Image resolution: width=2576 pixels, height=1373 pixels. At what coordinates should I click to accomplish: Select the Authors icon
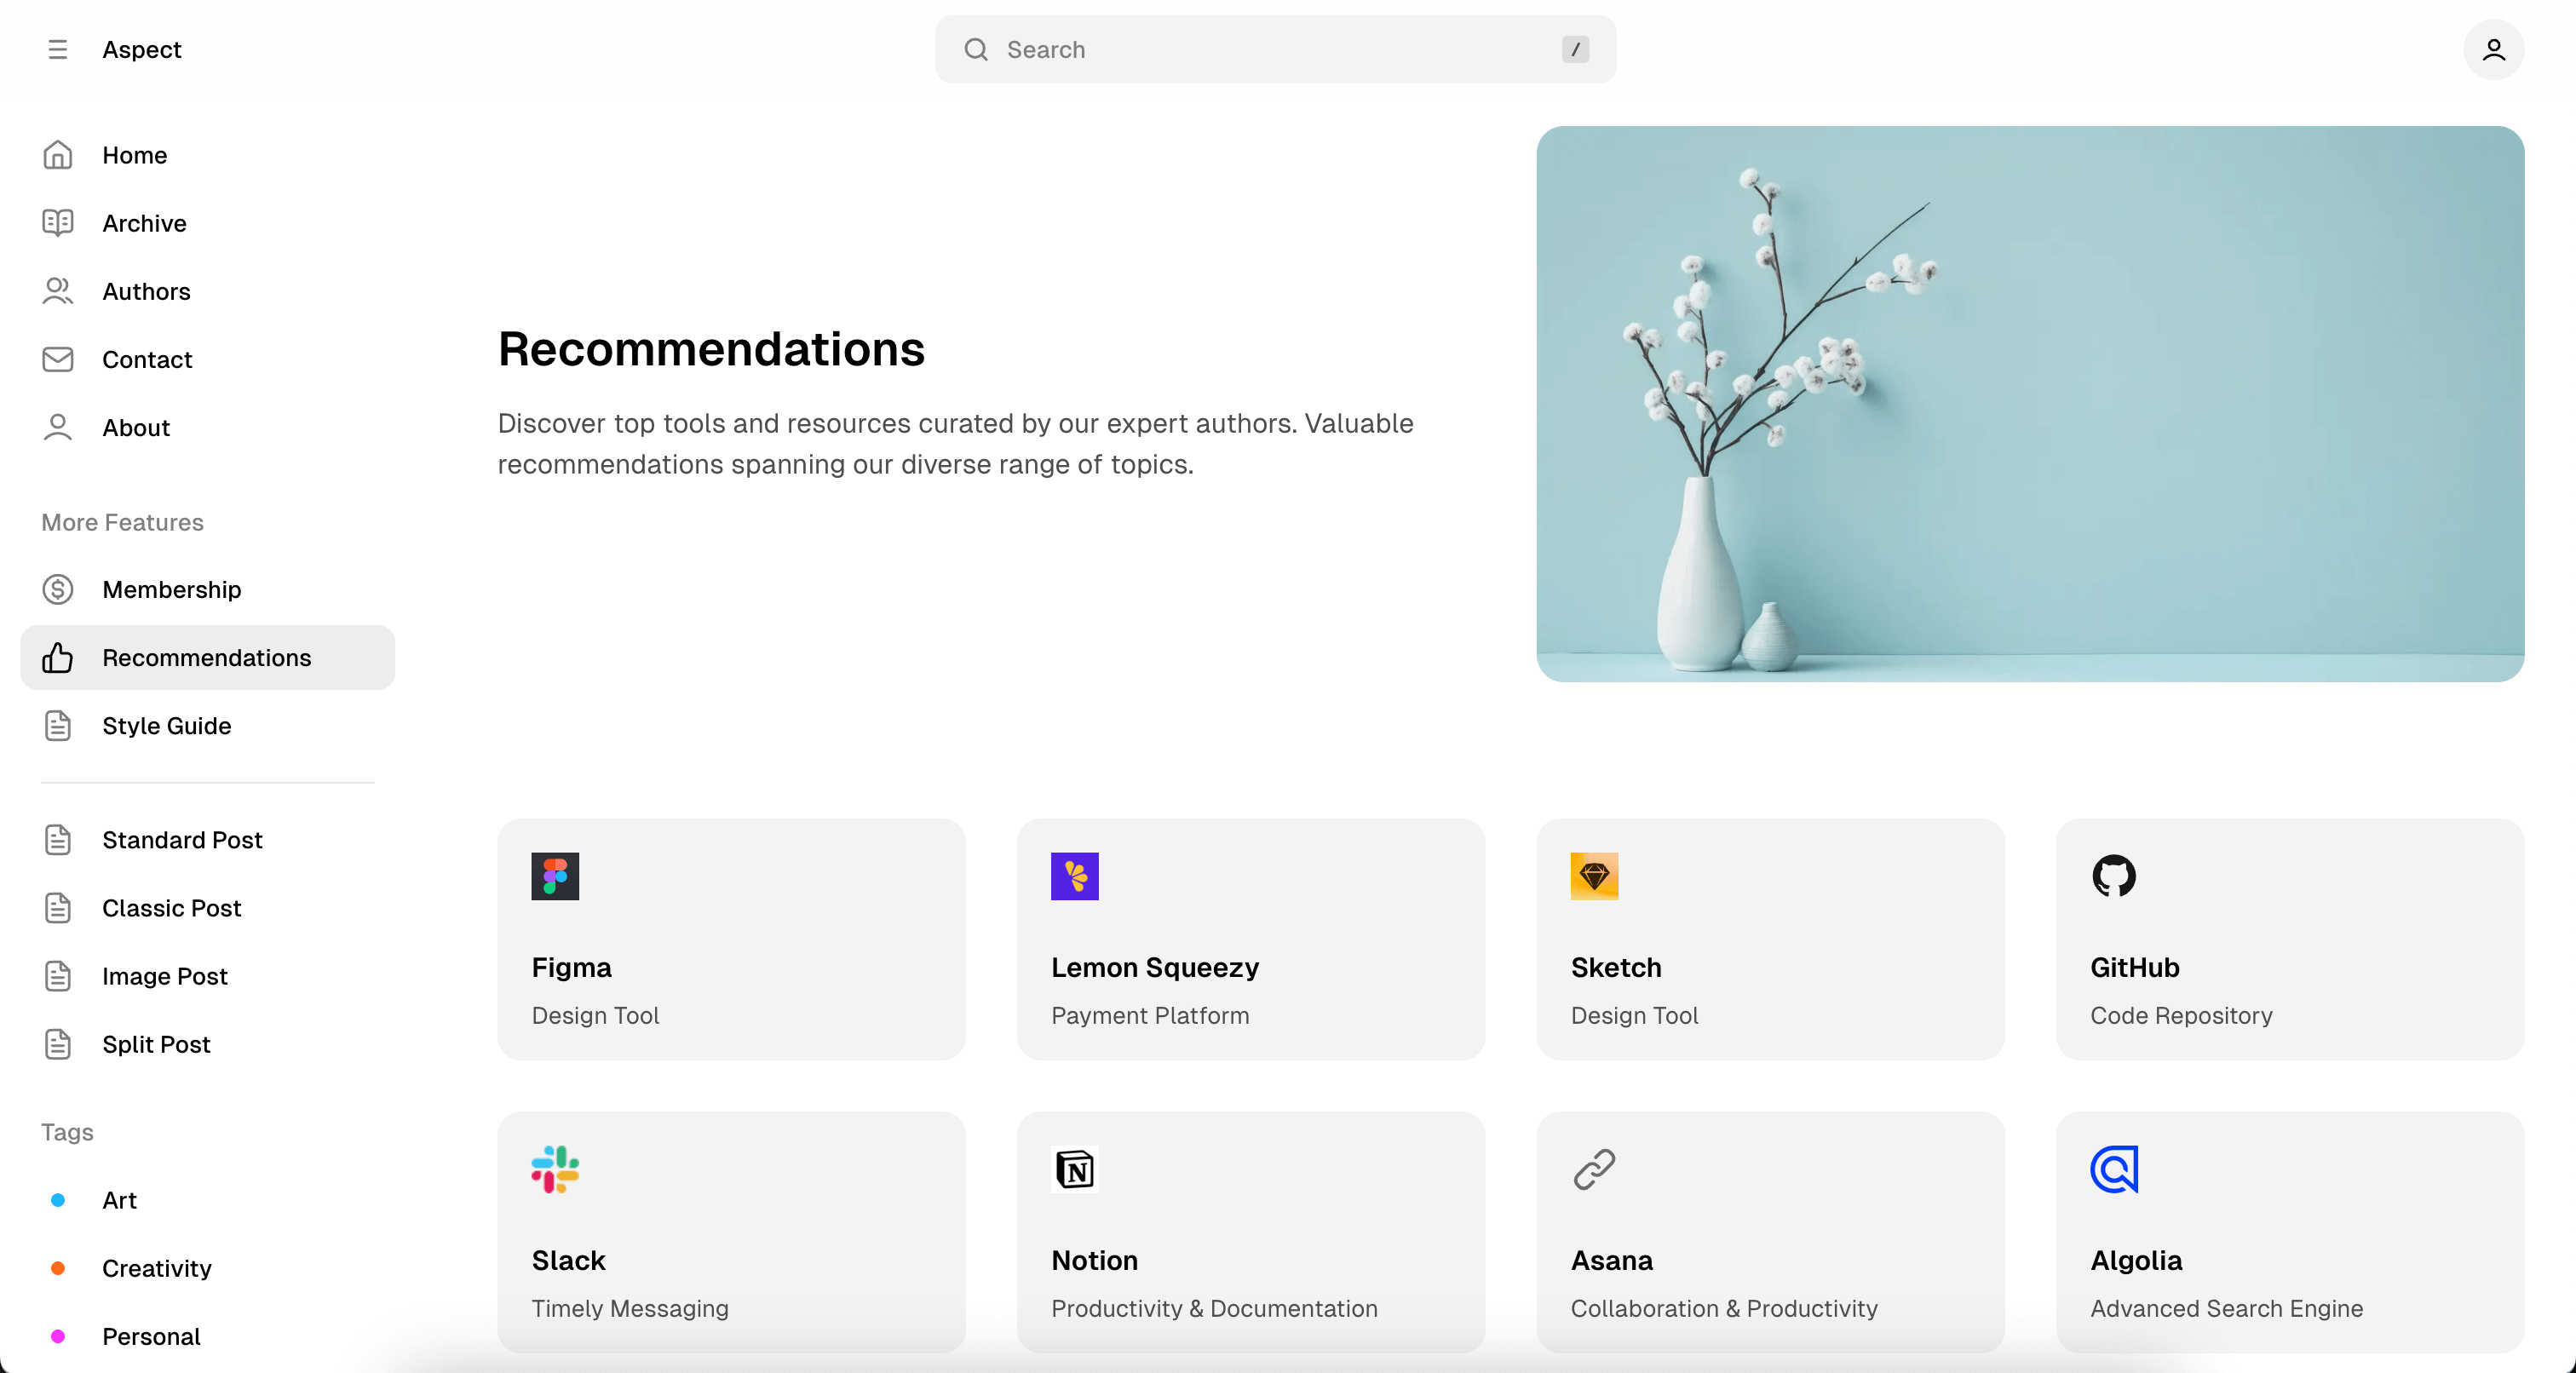[57, 291]
